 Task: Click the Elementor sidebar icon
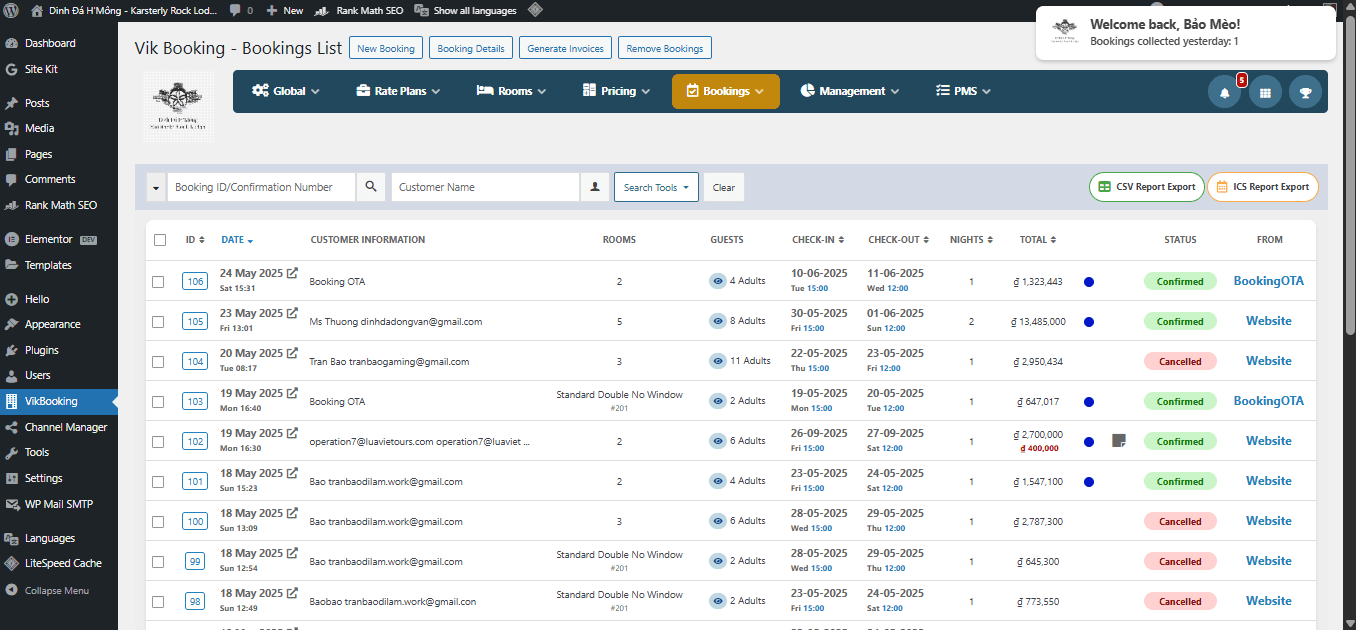(x=11, y=240)
